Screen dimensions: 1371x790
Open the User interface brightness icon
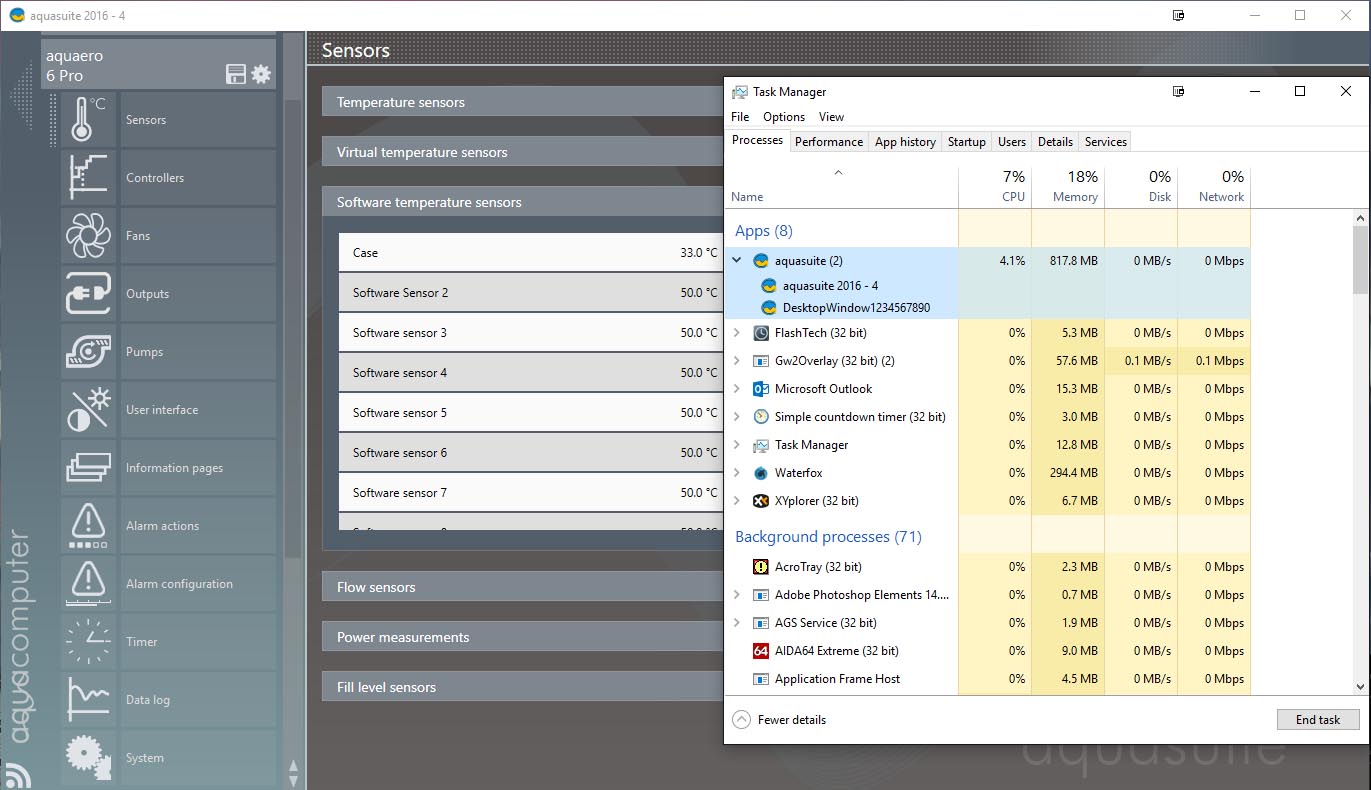(88, 410)
